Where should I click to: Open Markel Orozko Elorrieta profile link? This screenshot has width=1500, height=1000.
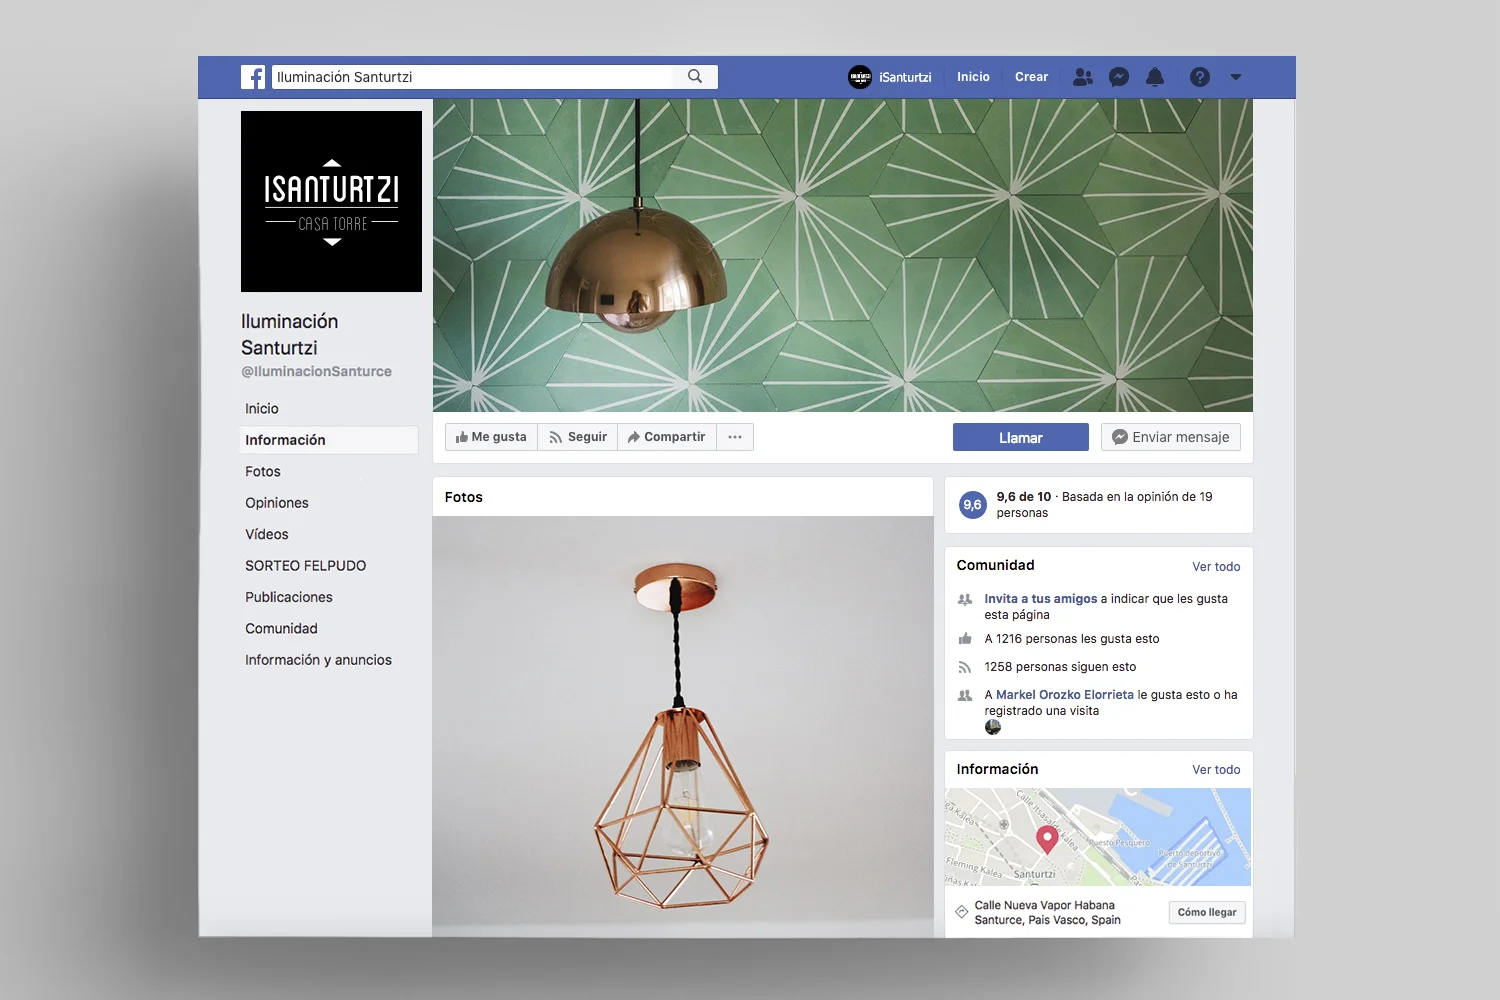[1065, 695]
